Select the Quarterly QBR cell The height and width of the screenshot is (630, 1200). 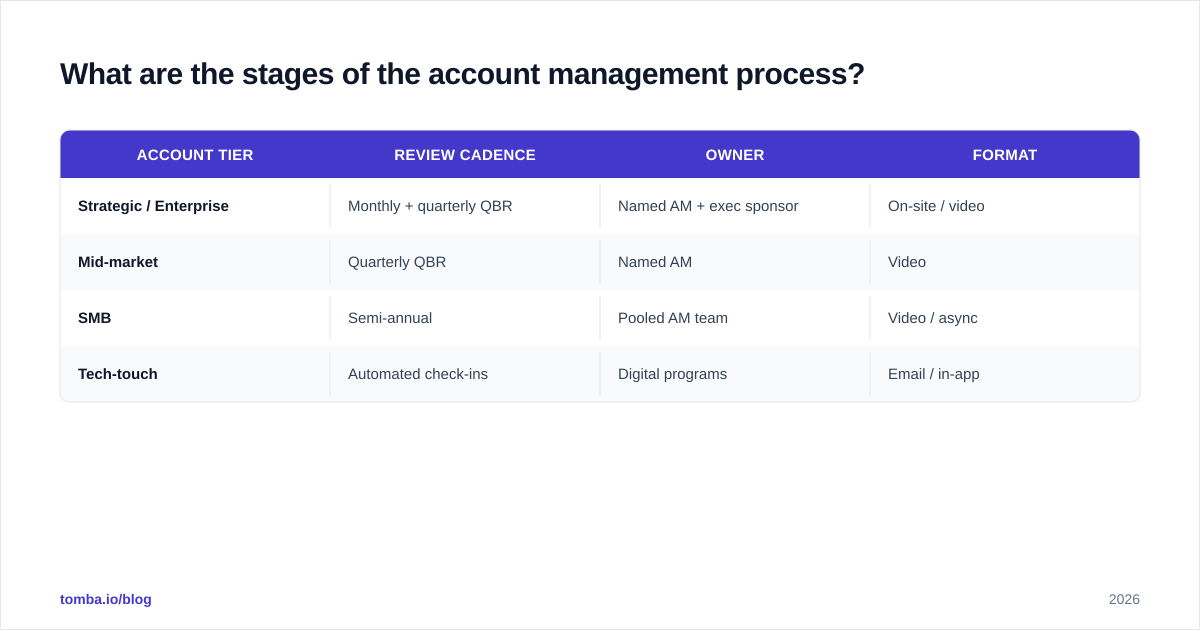[x=465, y=262]
